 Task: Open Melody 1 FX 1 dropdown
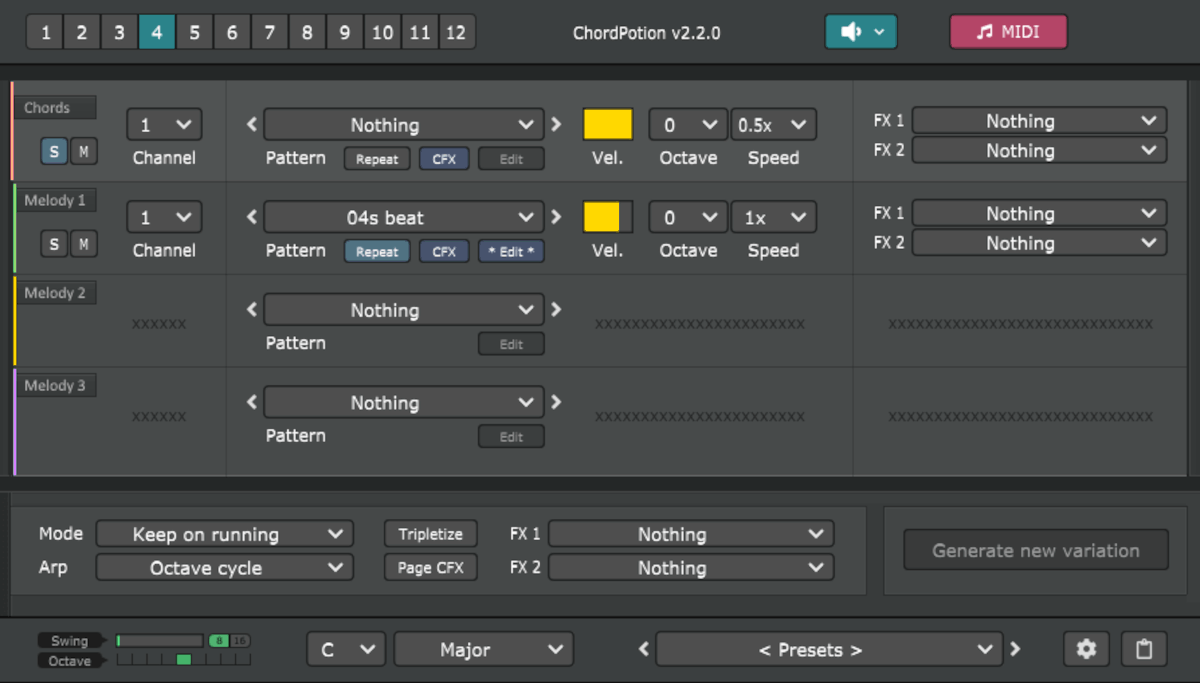pos(1039,213)
